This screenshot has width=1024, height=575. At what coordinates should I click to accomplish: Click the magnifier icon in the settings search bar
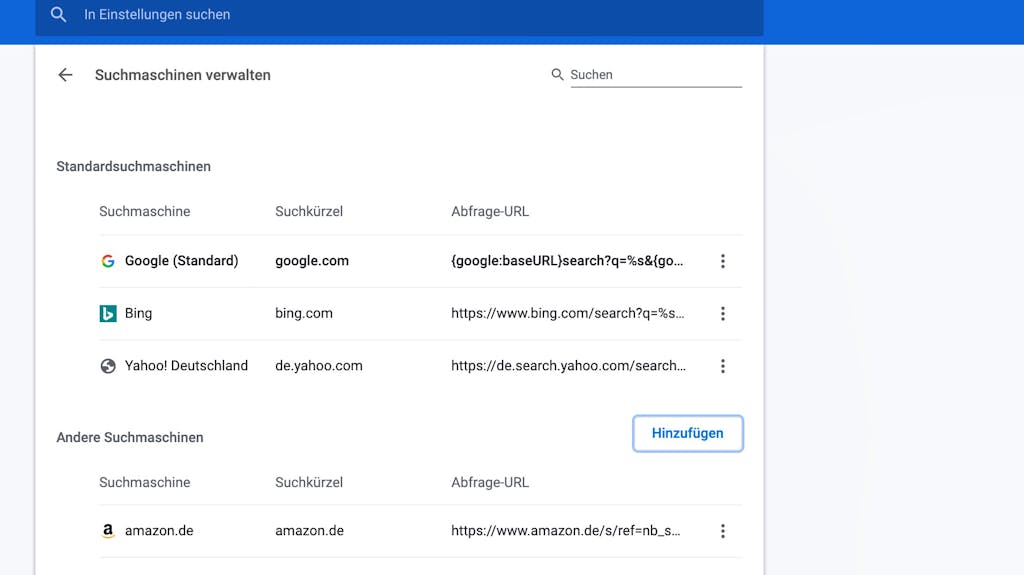58,14
